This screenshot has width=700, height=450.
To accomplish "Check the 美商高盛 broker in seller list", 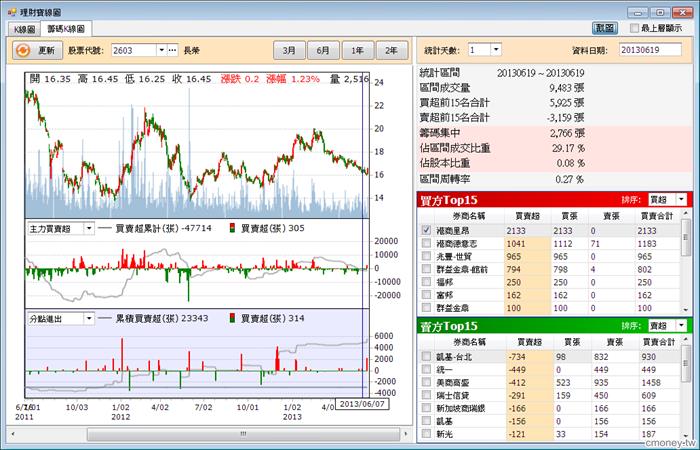I will 428,382.
